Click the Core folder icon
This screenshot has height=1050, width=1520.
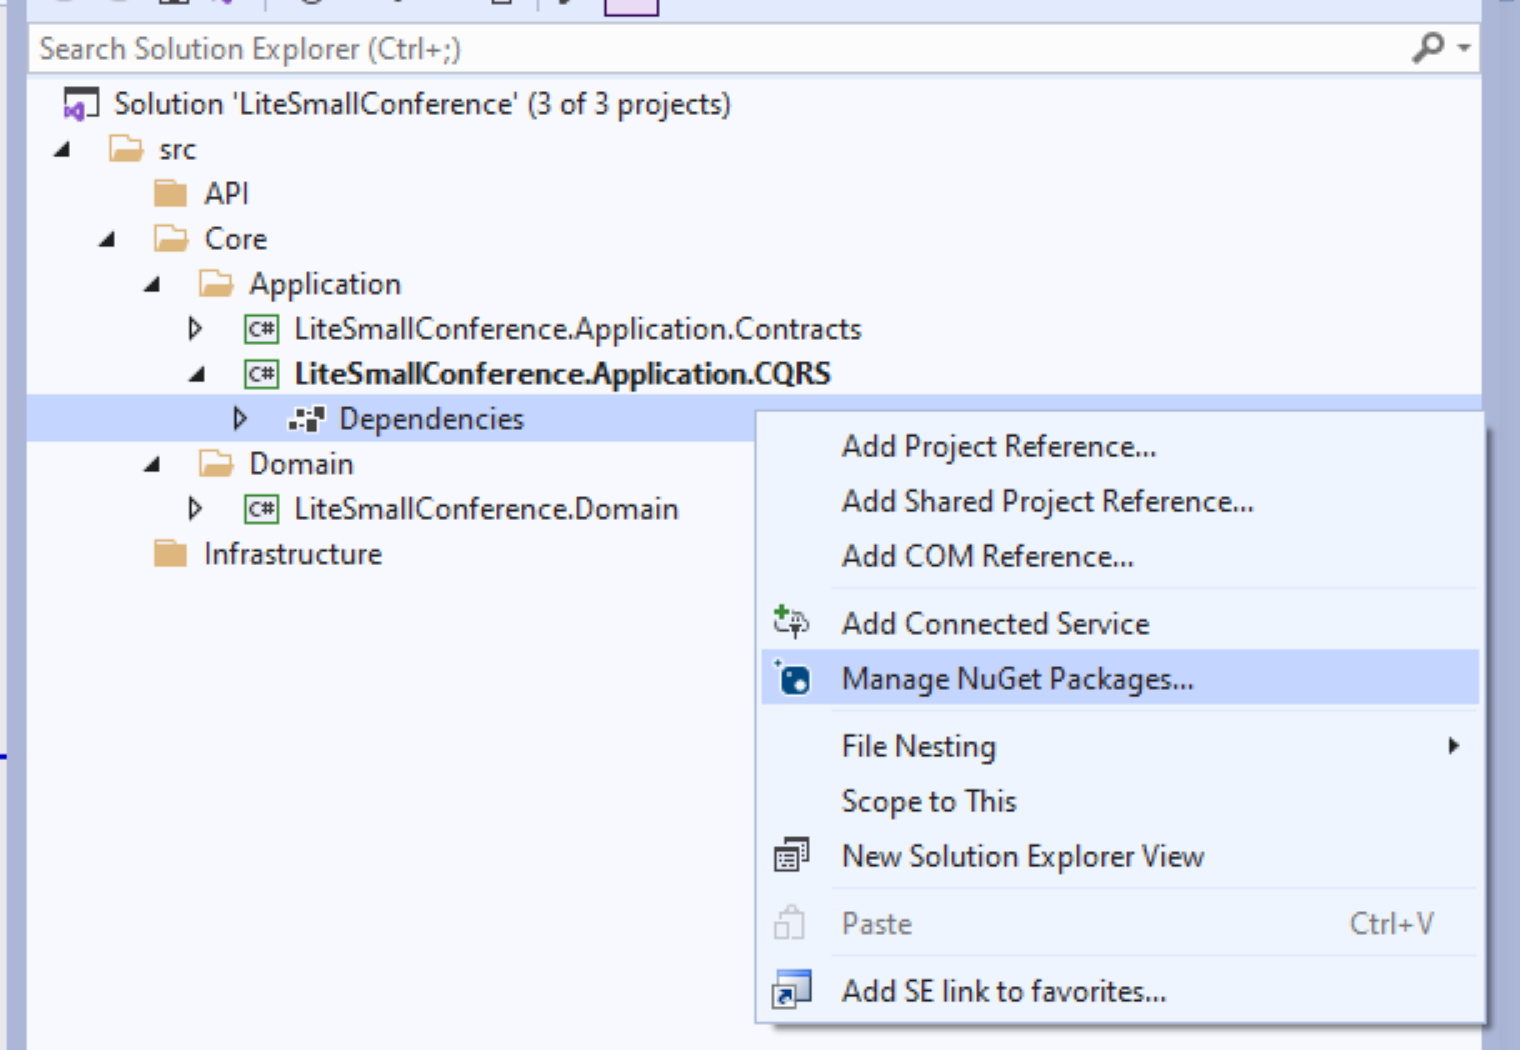(171, 238)
